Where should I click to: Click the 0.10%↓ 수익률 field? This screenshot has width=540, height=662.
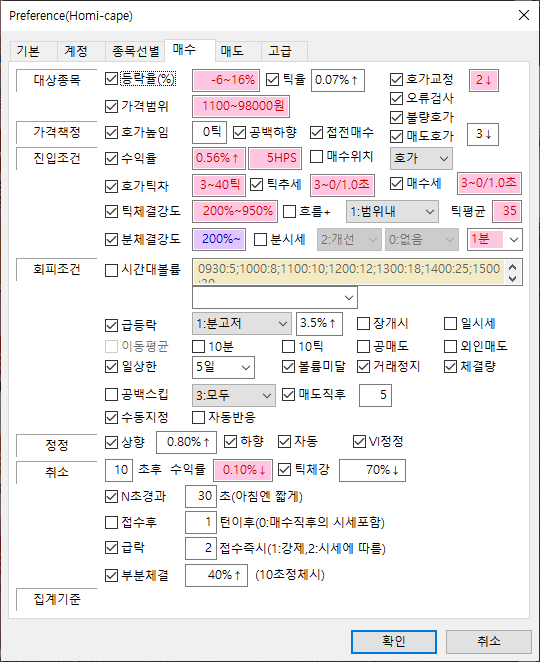tap(243, 470)
